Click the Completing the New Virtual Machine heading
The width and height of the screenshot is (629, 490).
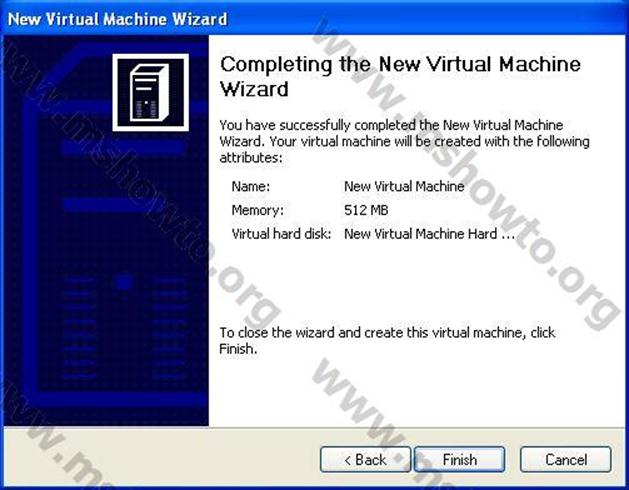tap(400, 76)
